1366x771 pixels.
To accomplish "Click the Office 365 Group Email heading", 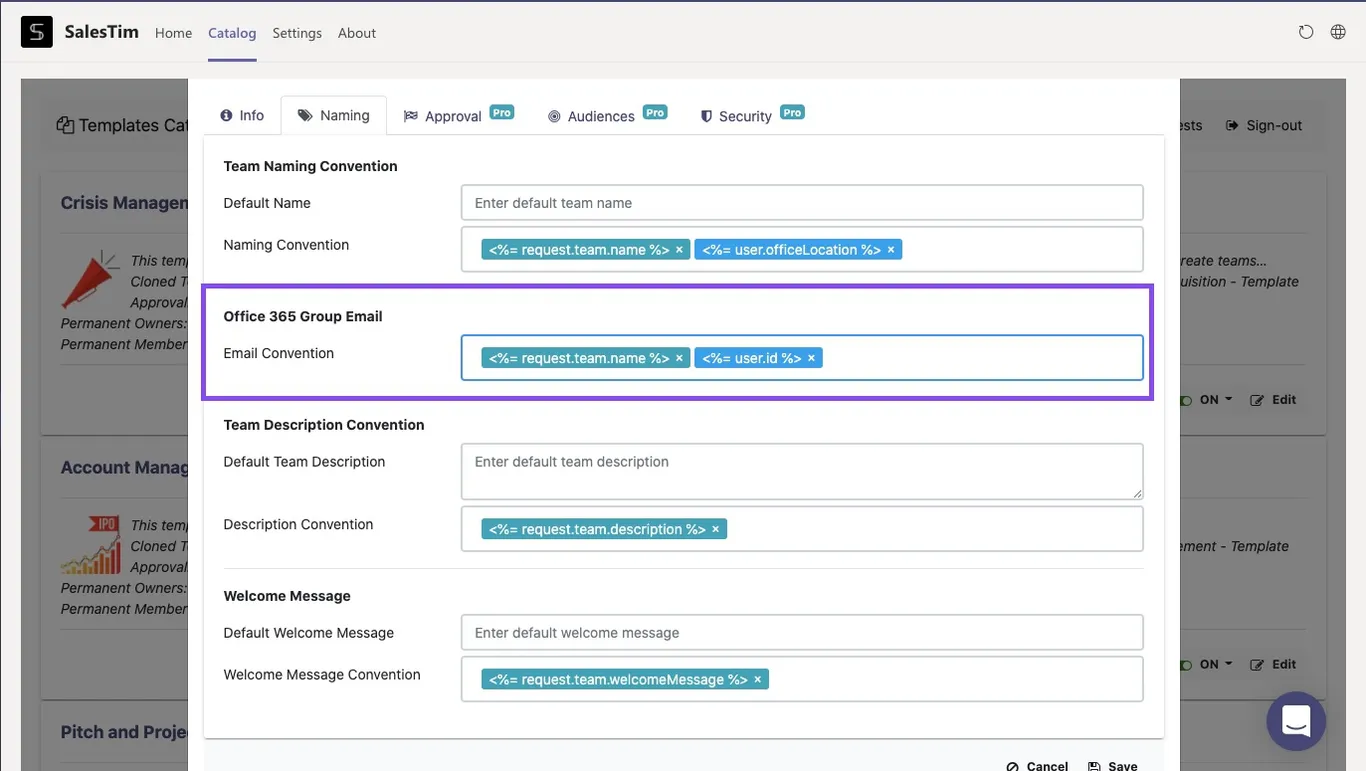I will 303,316.
